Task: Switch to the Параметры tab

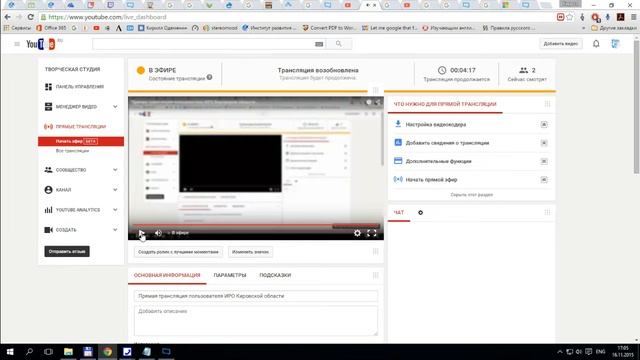Action: click(x=230, y=275)
